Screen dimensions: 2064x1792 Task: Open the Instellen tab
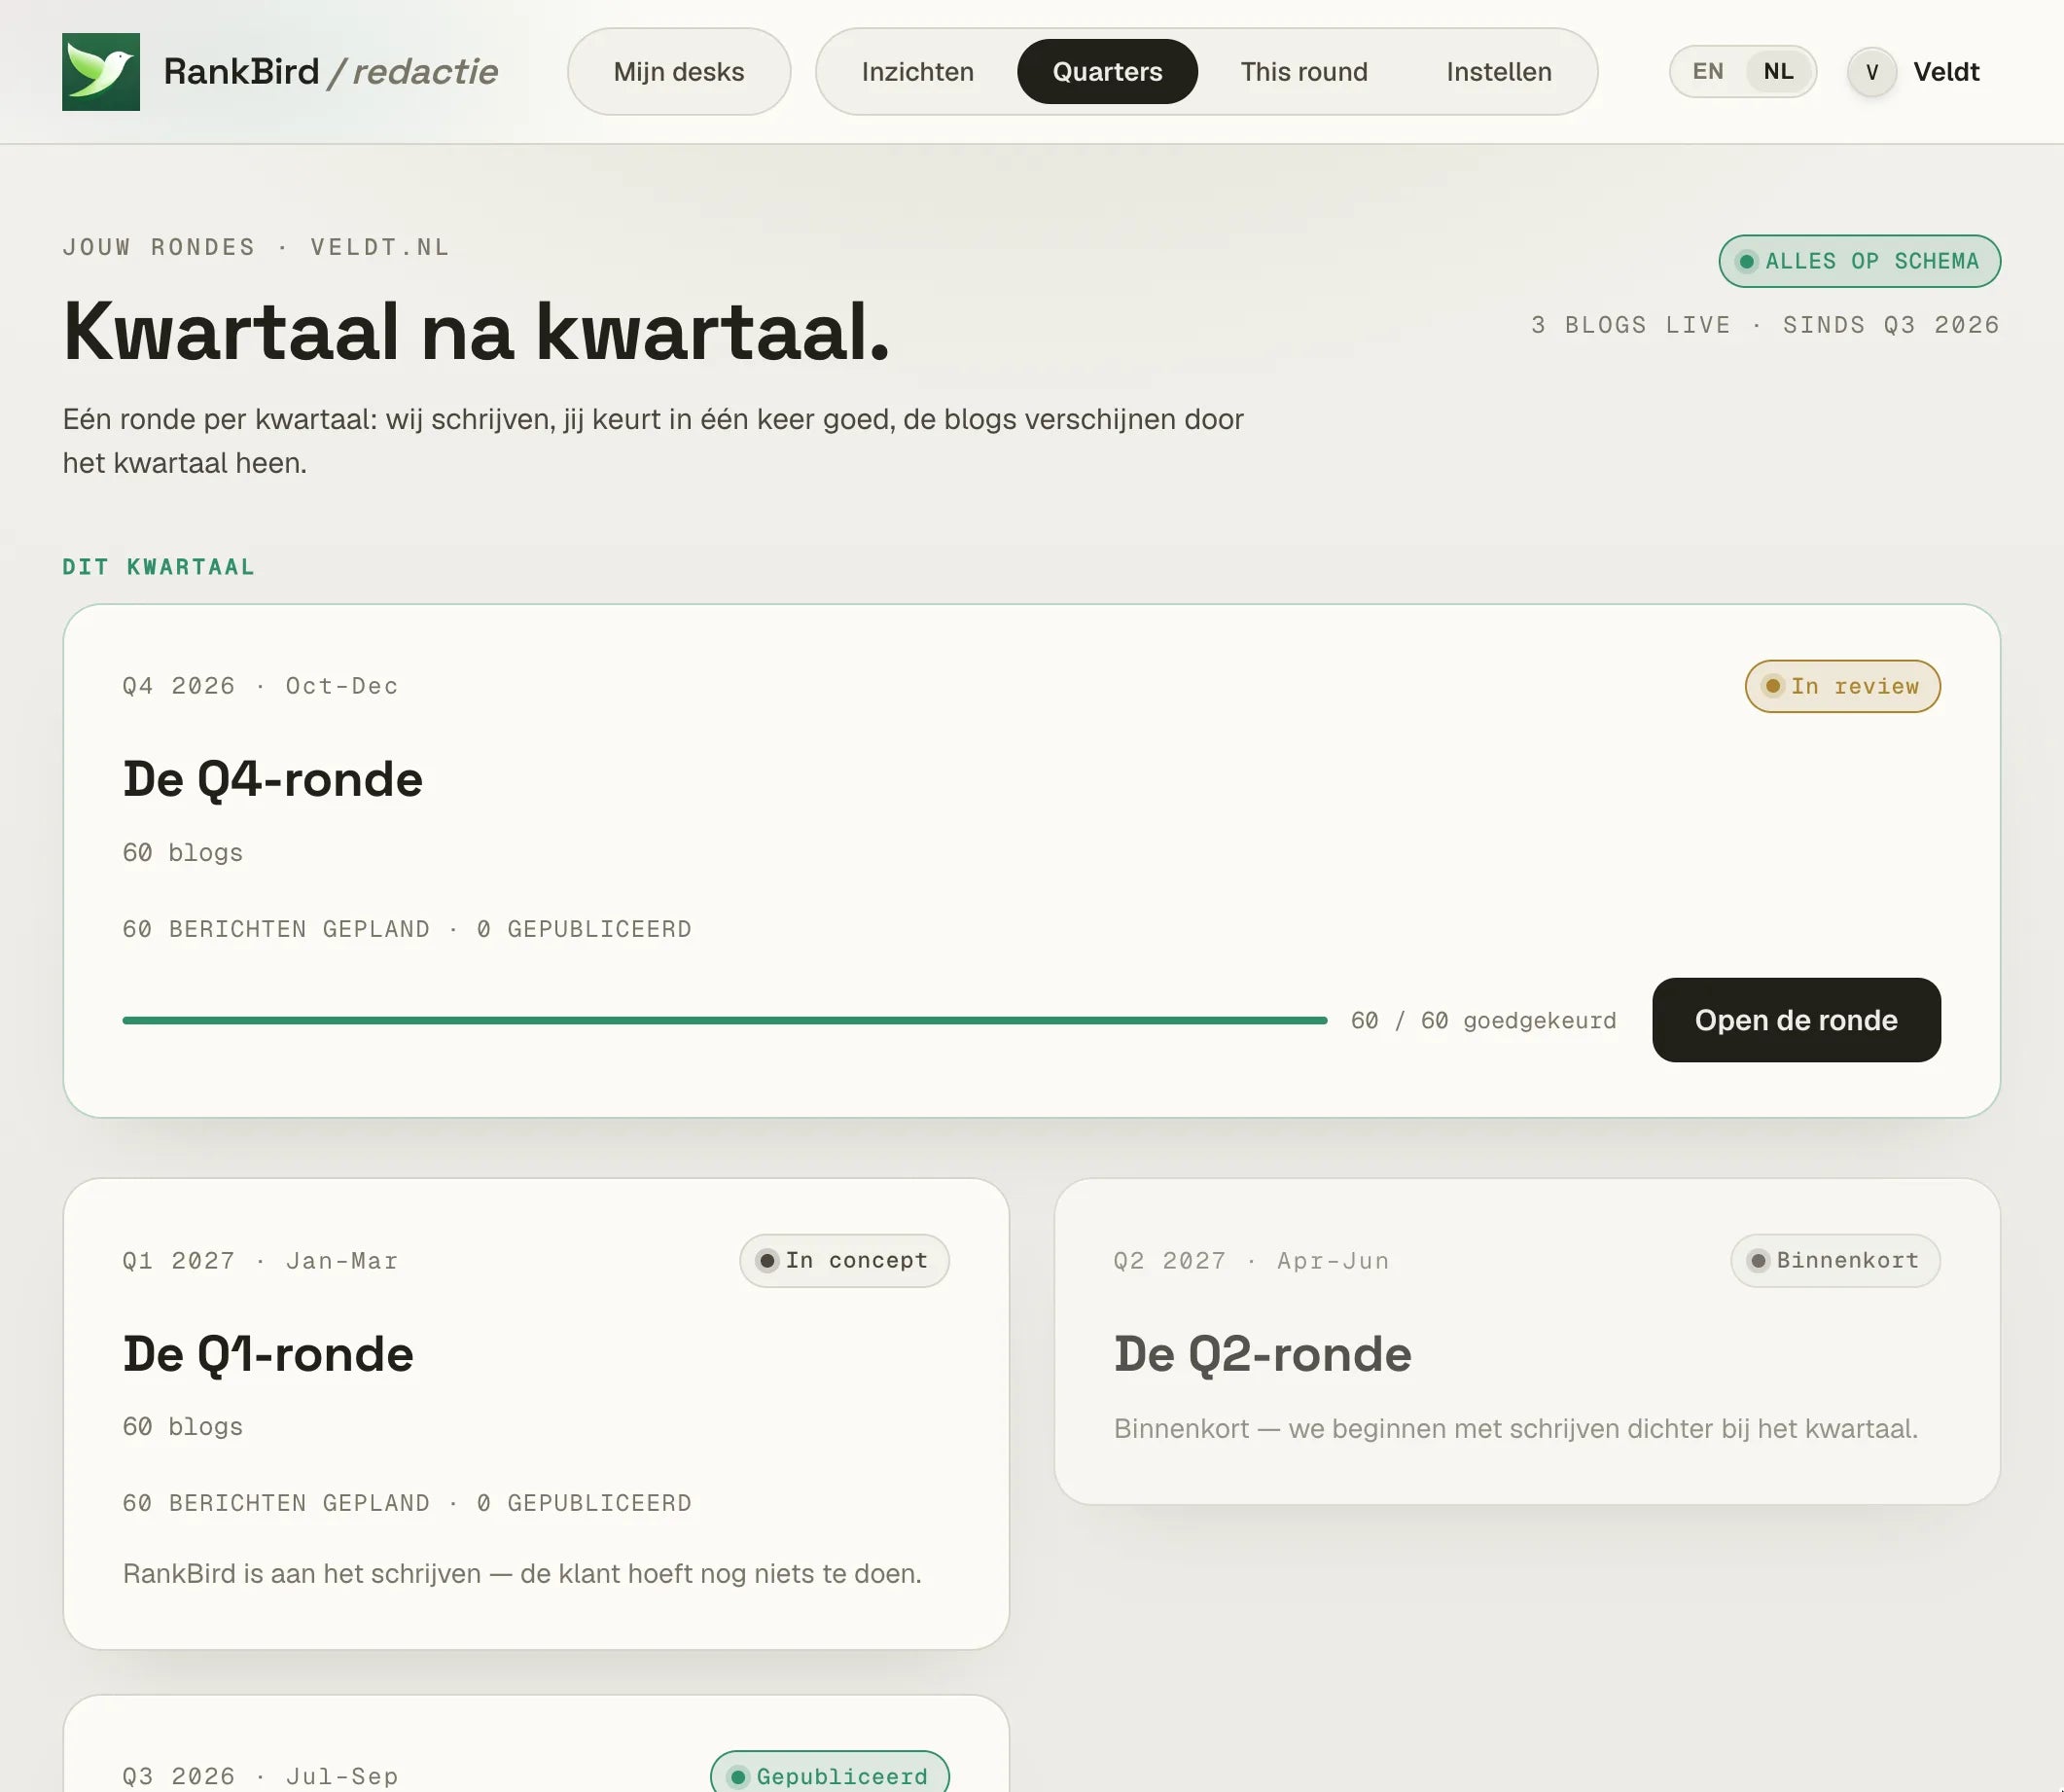tap(1498, 72)
